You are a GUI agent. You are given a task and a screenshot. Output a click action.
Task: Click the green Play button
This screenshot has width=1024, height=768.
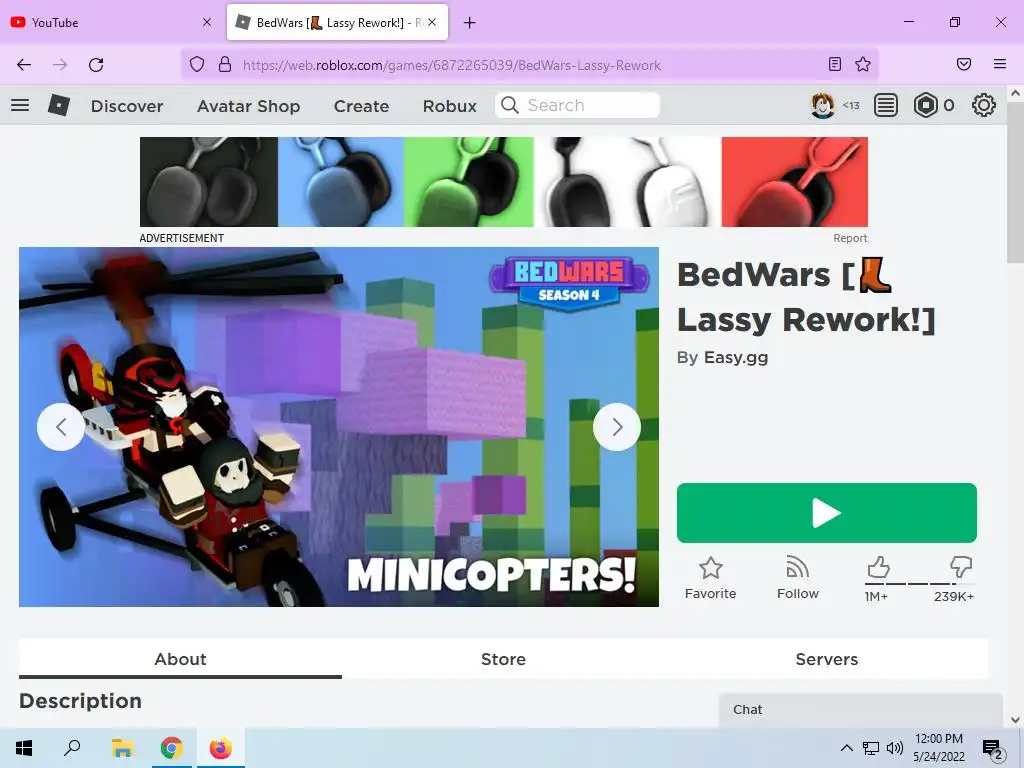827,513
